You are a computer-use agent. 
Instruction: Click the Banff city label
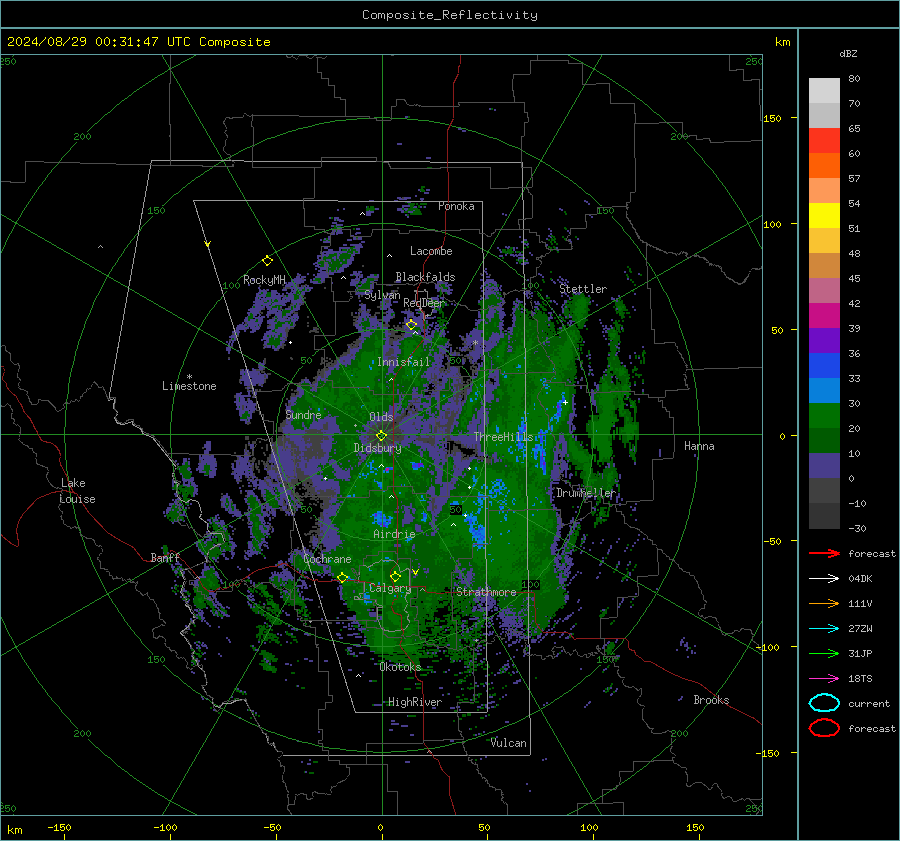pyautogui.click(x=165, y=557)
